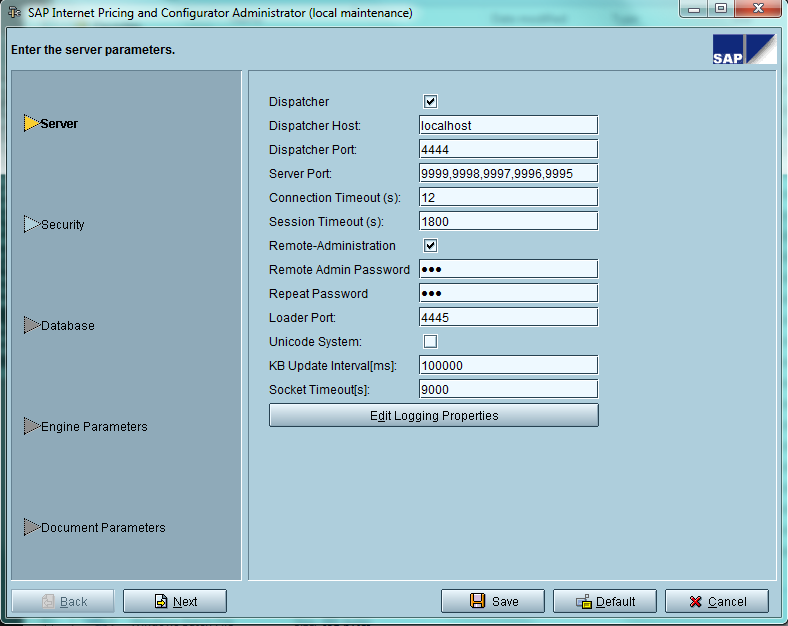788x626 pixels.
Task: Click 'Enter the server parameters.' heading
Action: click(x=93, y=50)
